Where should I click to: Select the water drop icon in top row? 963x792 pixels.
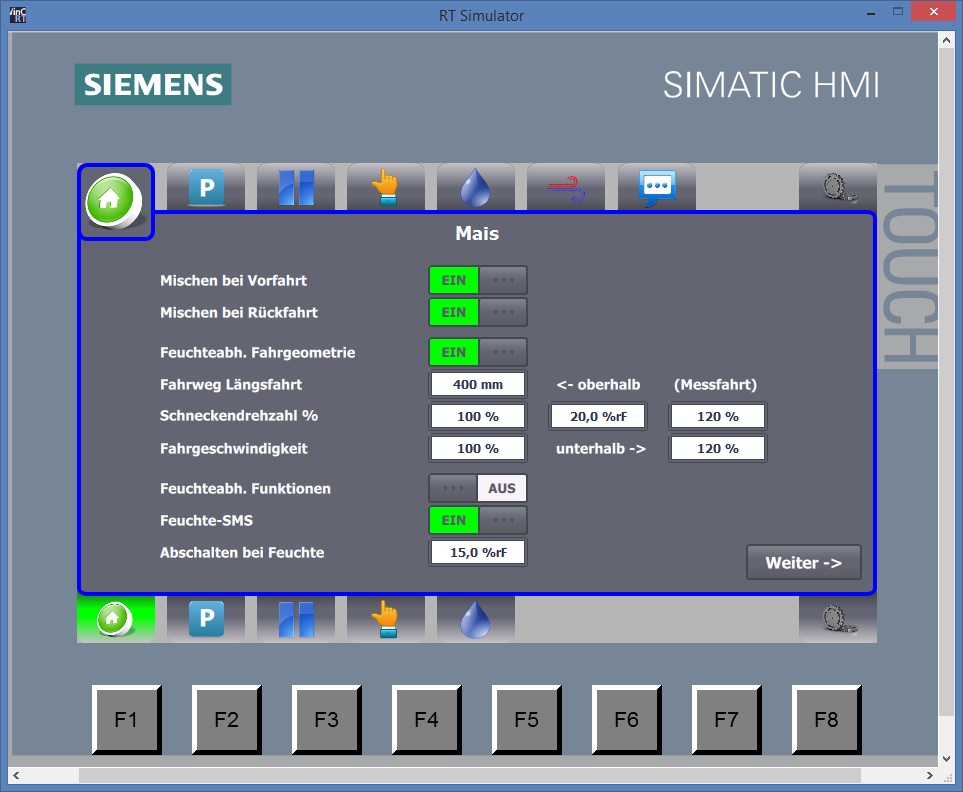click(476, 187)
